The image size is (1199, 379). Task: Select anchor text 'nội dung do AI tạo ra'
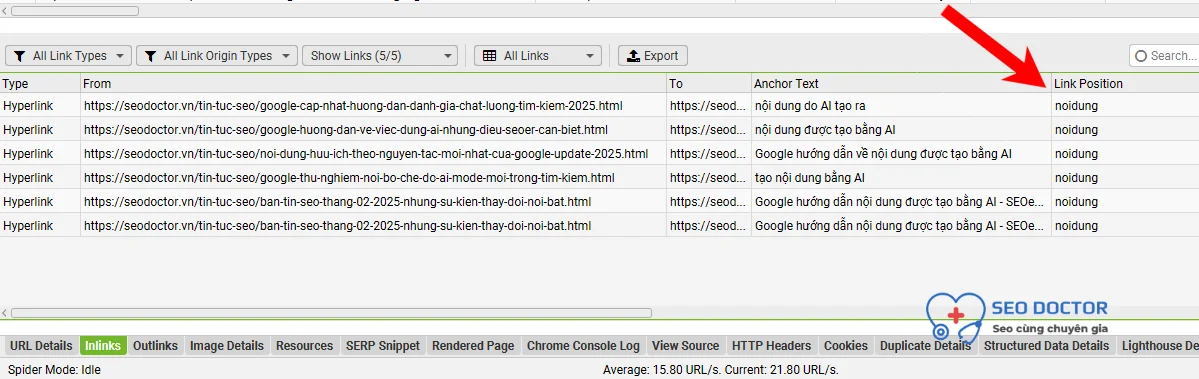click(810, 105)
